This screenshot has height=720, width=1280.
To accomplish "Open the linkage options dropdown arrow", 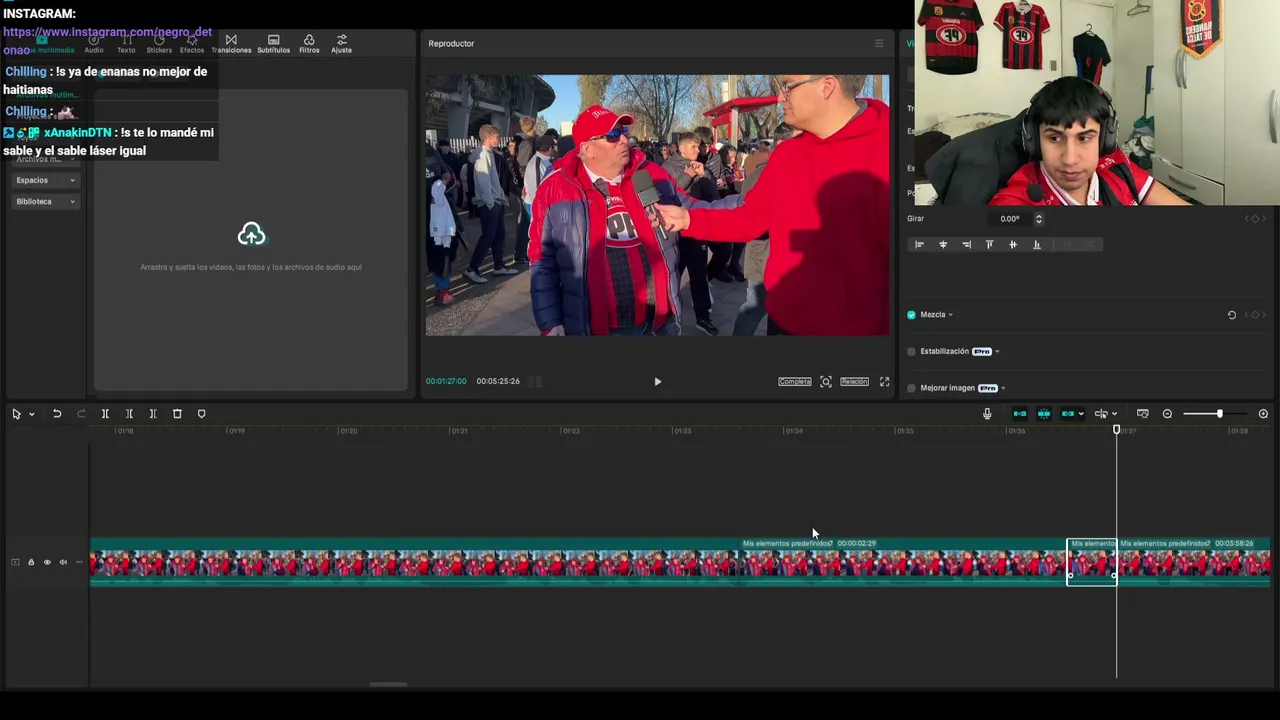I will [x=1081, y=414].
